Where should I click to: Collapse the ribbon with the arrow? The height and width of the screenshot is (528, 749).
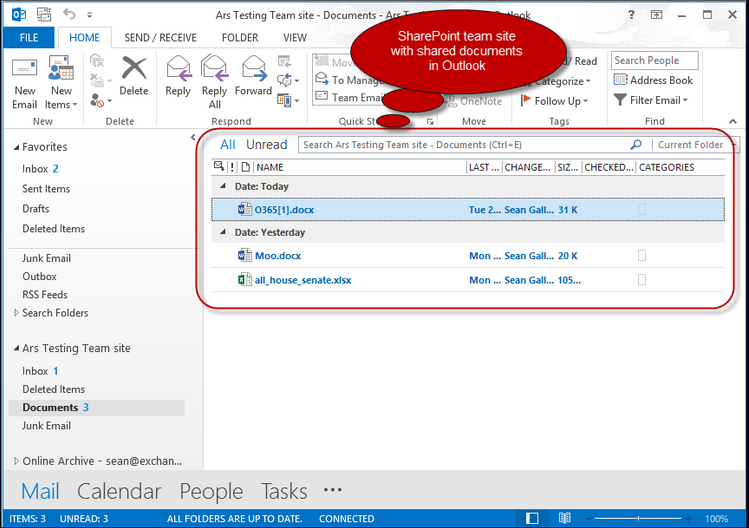click(733, 121)
